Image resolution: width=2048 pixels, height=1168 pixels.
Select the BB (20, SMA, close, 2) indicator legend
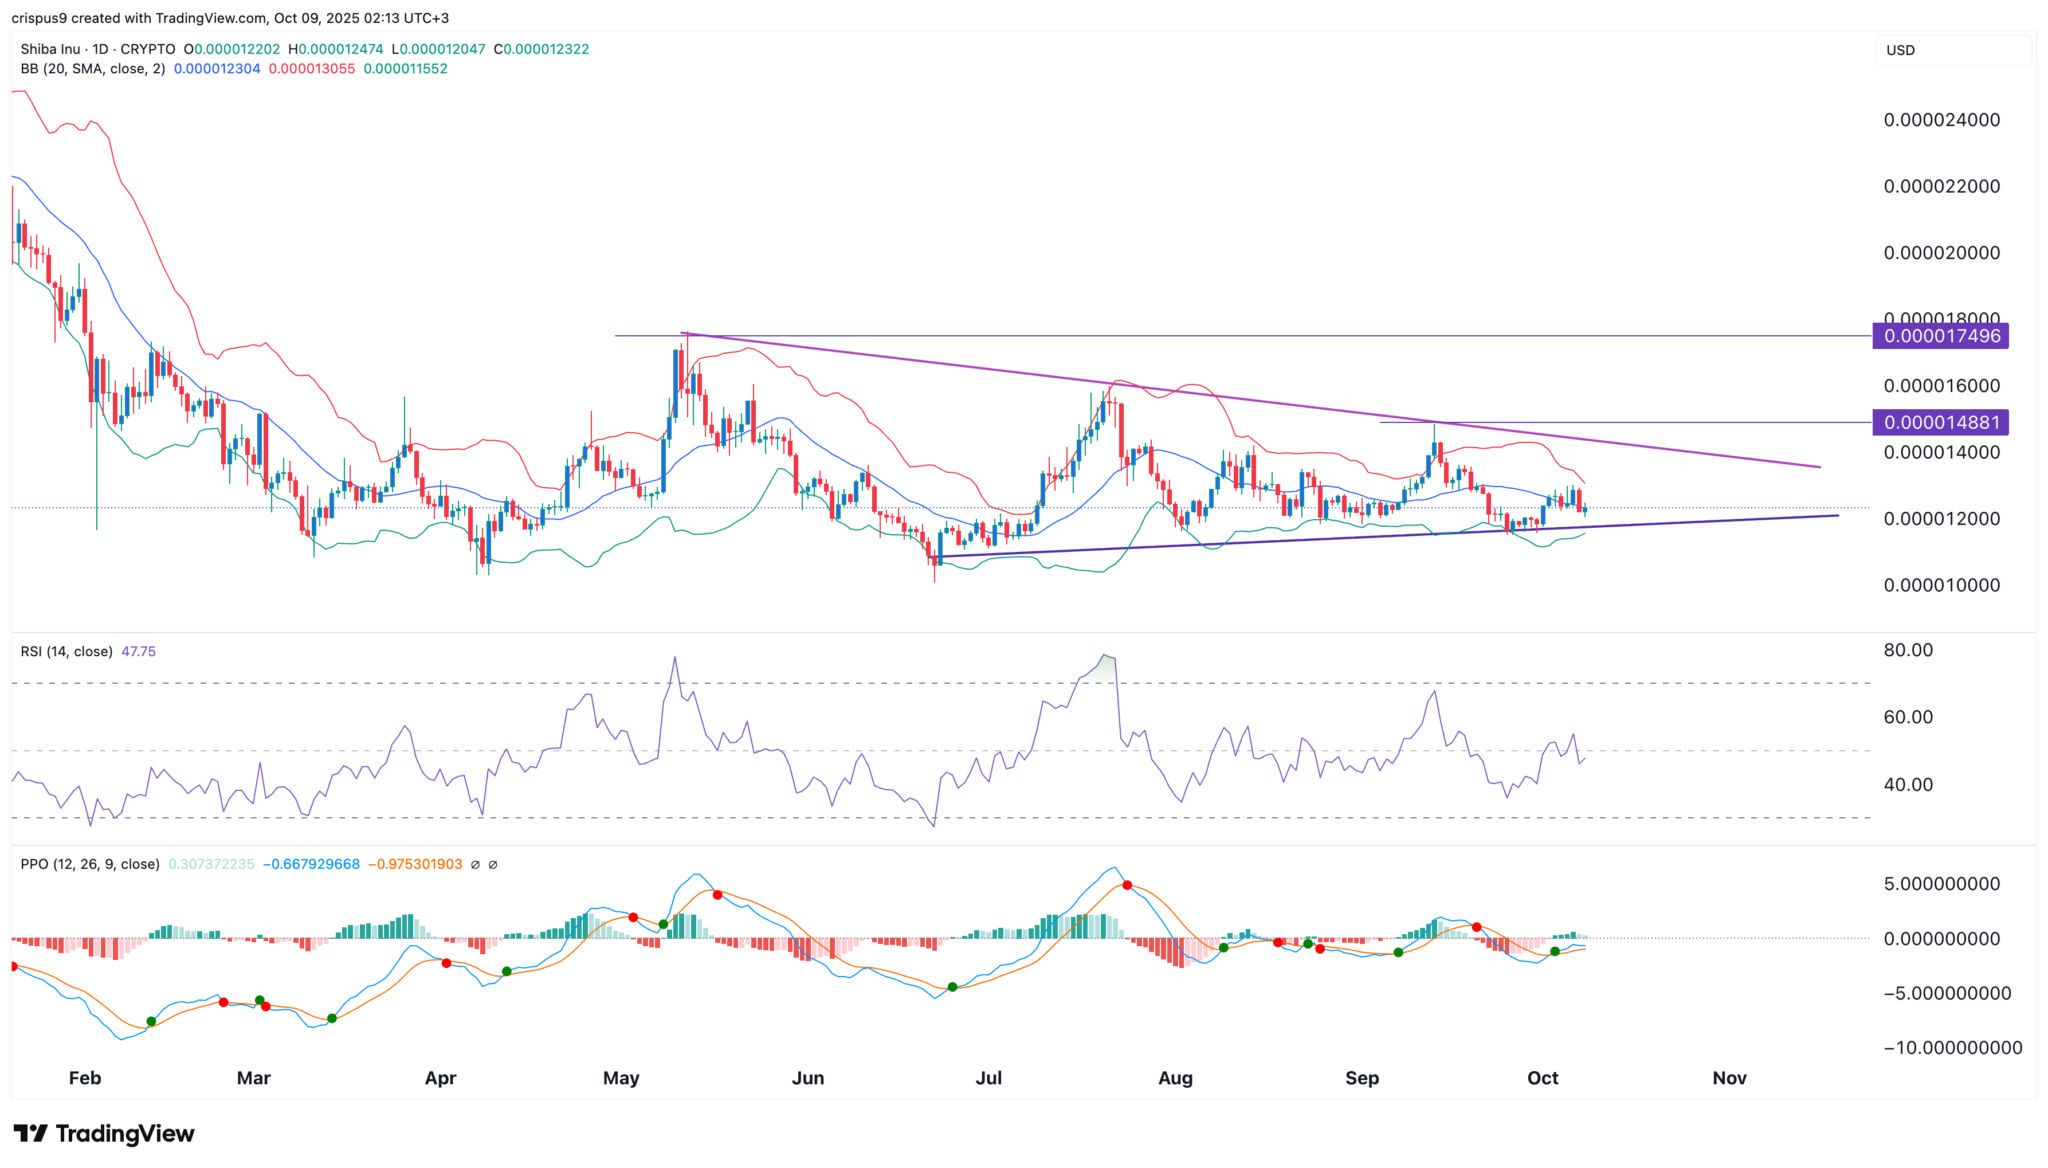tap(93, 69)
